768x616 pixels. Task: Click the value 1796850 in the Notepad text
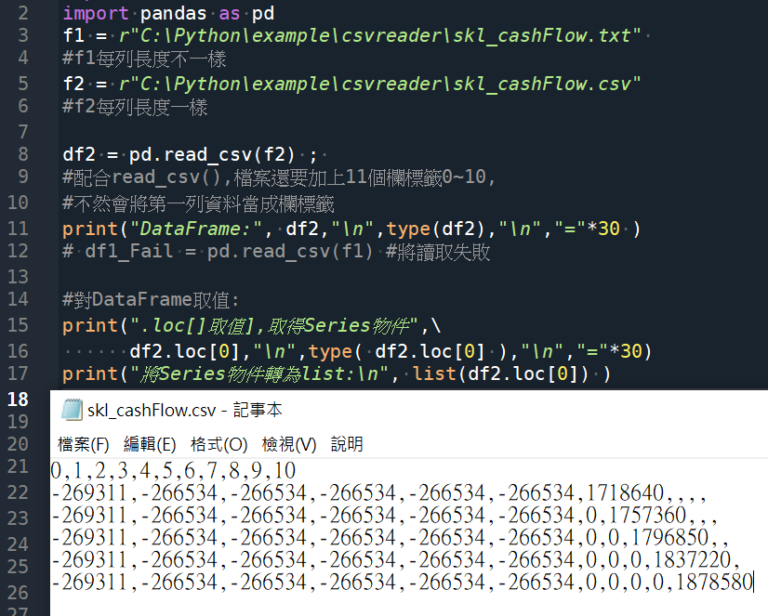(670, 538)
